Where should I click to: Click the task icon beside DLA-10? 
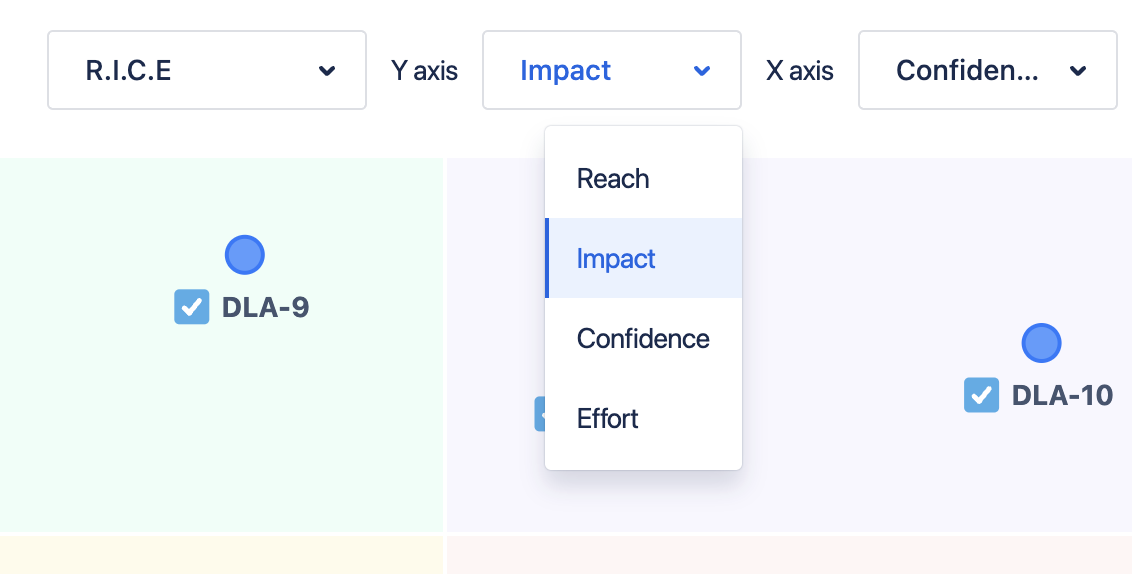(981, 395)
